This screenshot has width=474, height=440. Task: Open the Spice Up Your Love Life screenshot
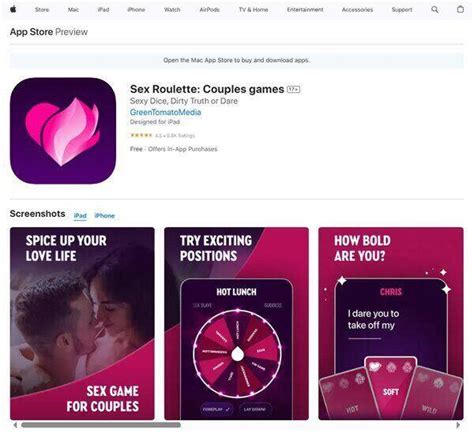(x=82, y=323)
